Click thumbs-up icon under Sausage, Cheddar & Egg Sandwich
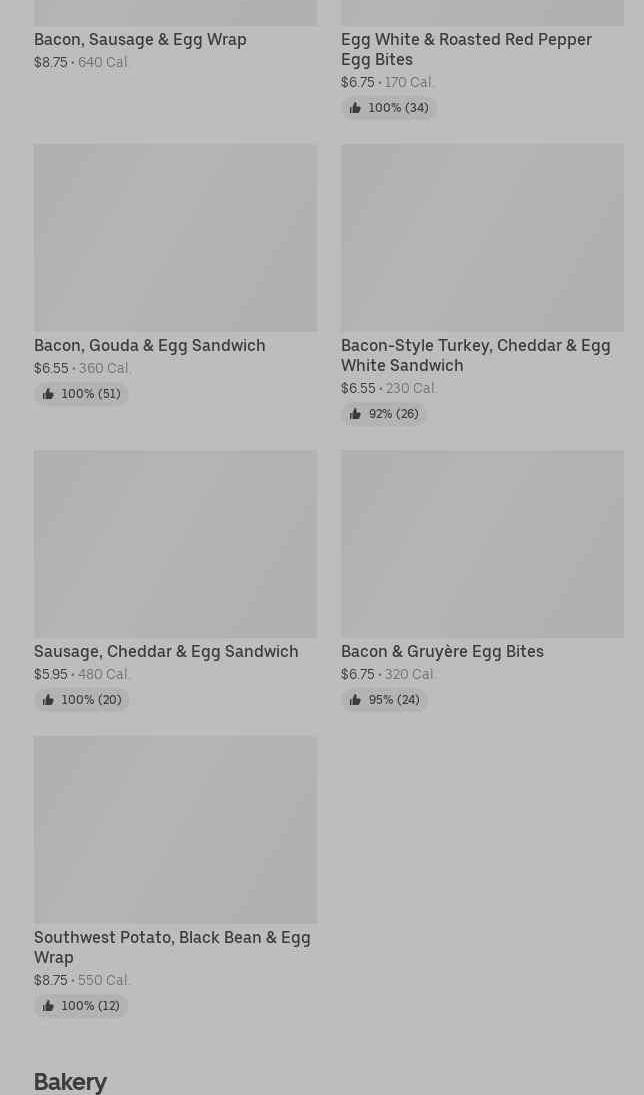 (48, 700)
